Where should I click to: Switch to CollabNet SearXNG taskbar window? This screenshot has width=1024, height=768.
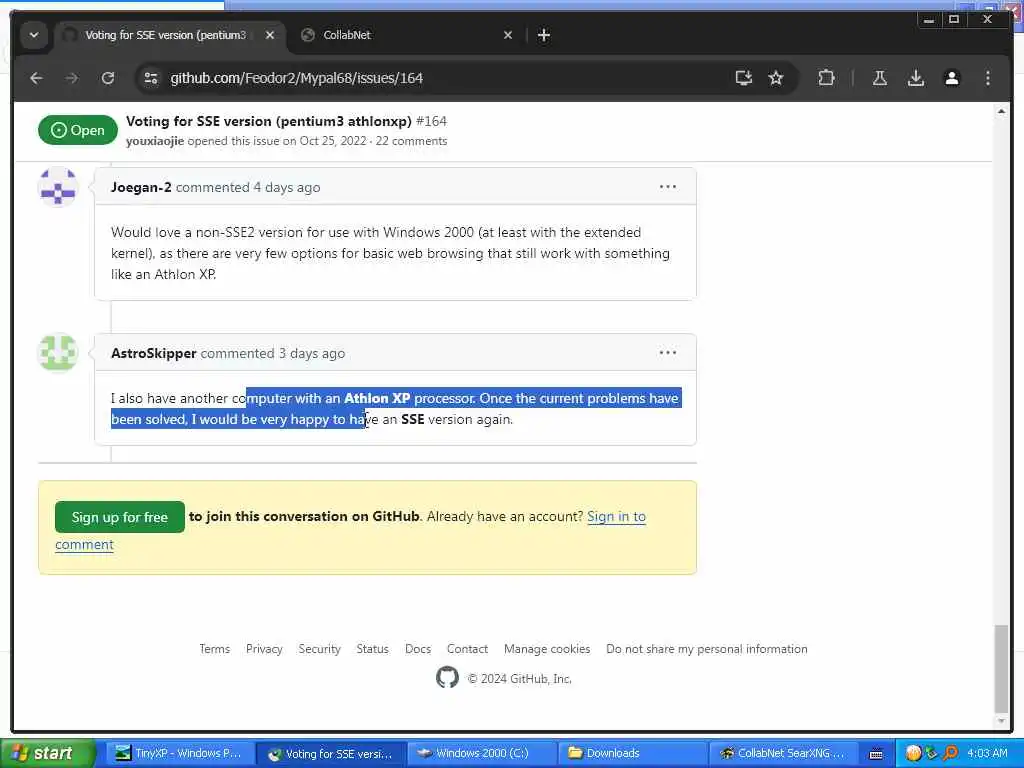pyautogui.click(x=784, y=754)
